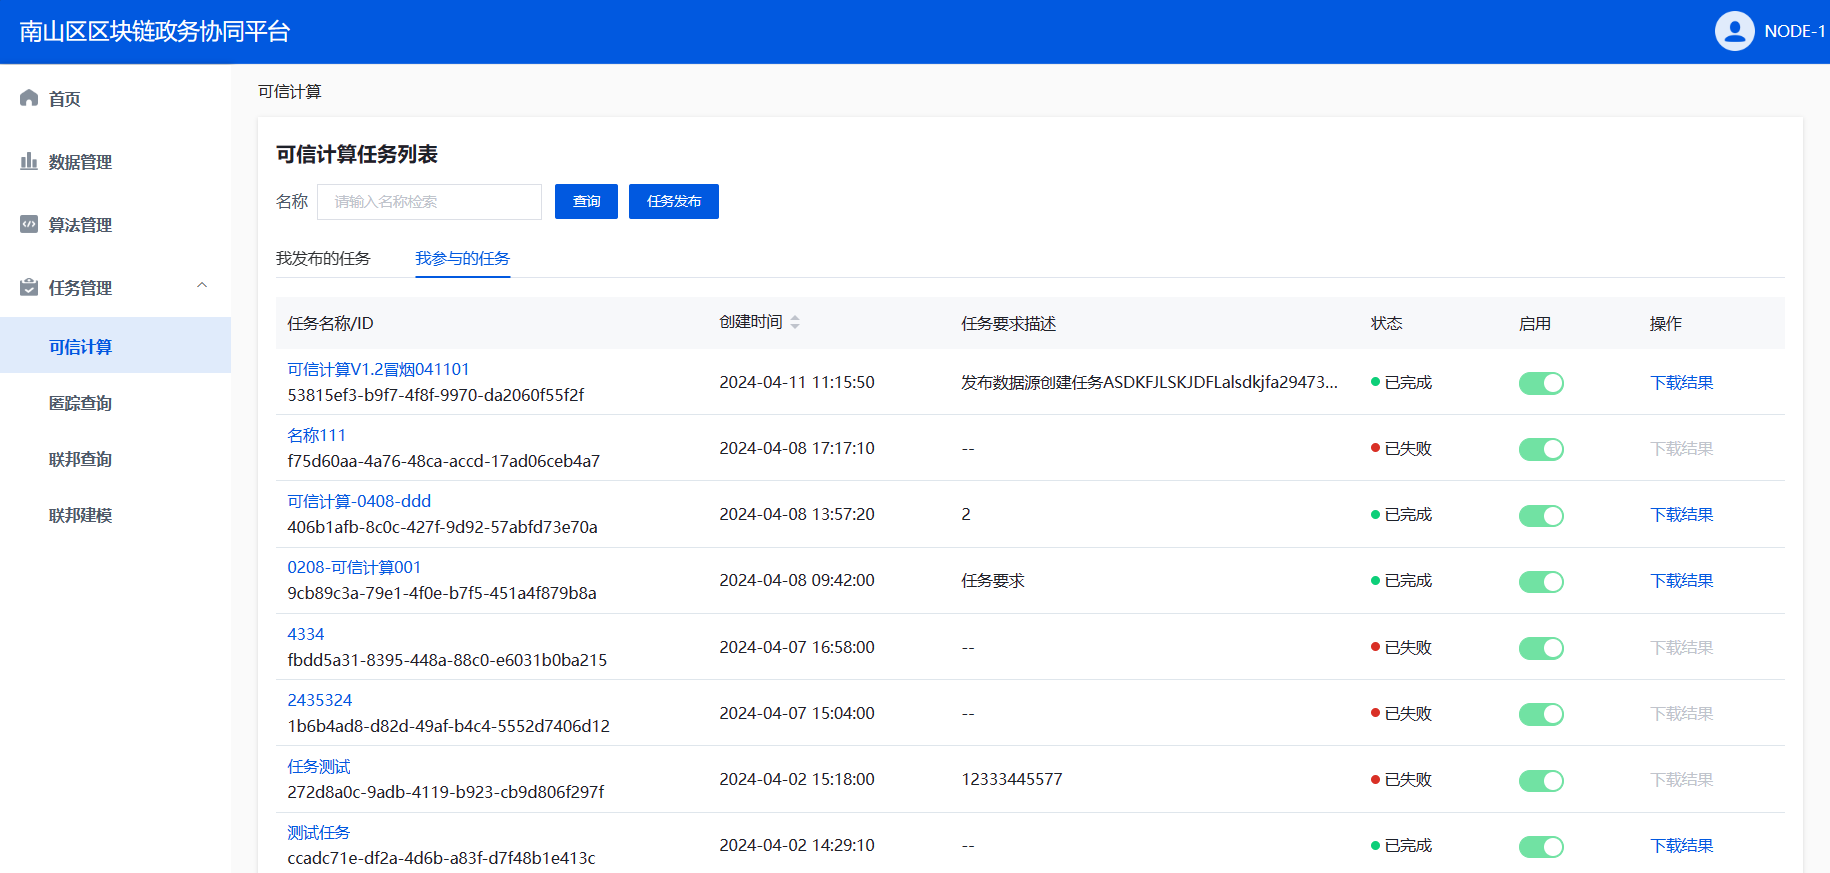Open the NODE-1 user avatar icon
Image resolution: width=1830 pixels, height=873 pixels.
1734,31
